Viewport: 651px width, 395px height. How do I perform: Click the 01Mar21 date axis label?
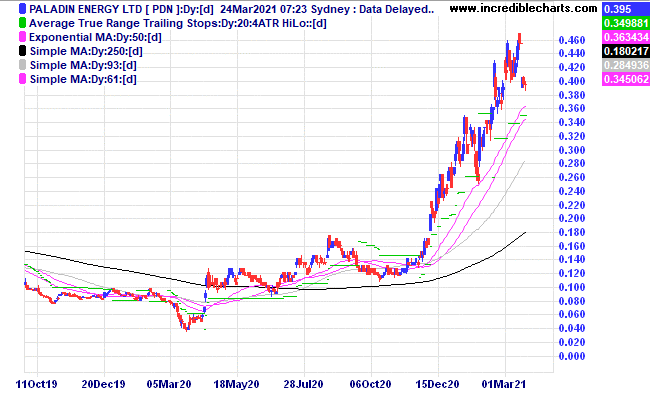[x=504, y=384]
